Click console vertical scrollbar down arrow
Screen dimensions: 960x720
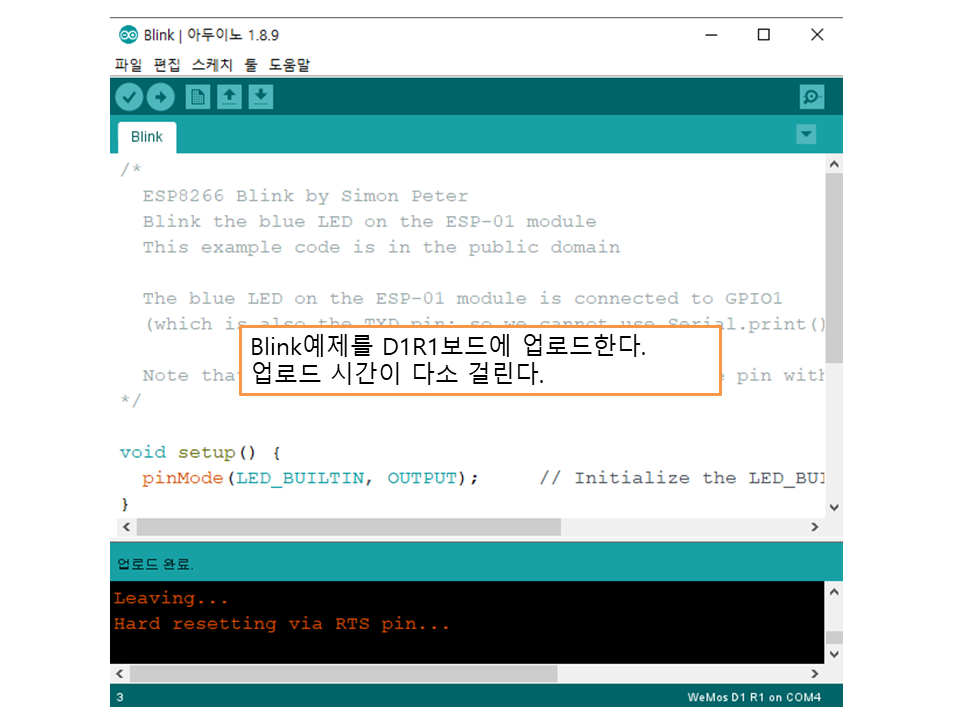[x=834, y=654]
